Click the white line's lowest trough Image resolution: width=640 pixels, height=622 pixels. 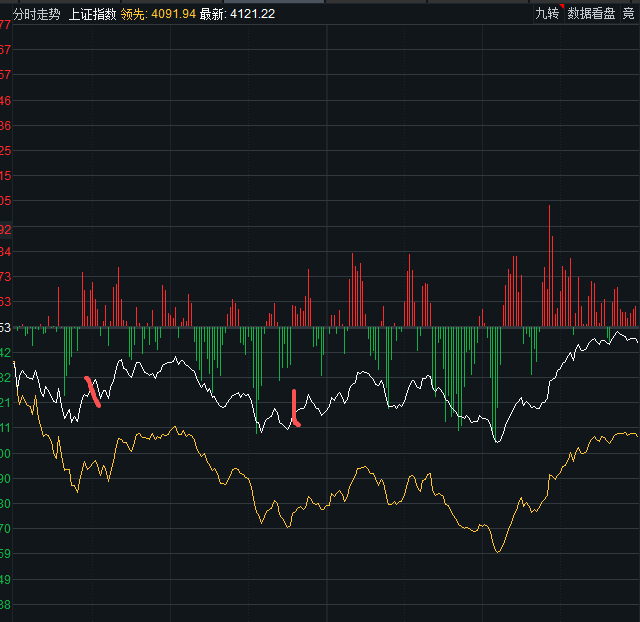click(497, 442)
